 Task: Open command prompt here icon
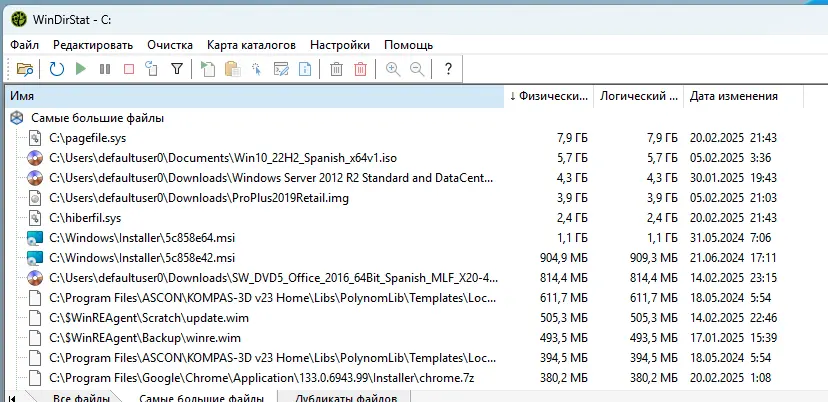pyautogui.click(x=281, y=69)
